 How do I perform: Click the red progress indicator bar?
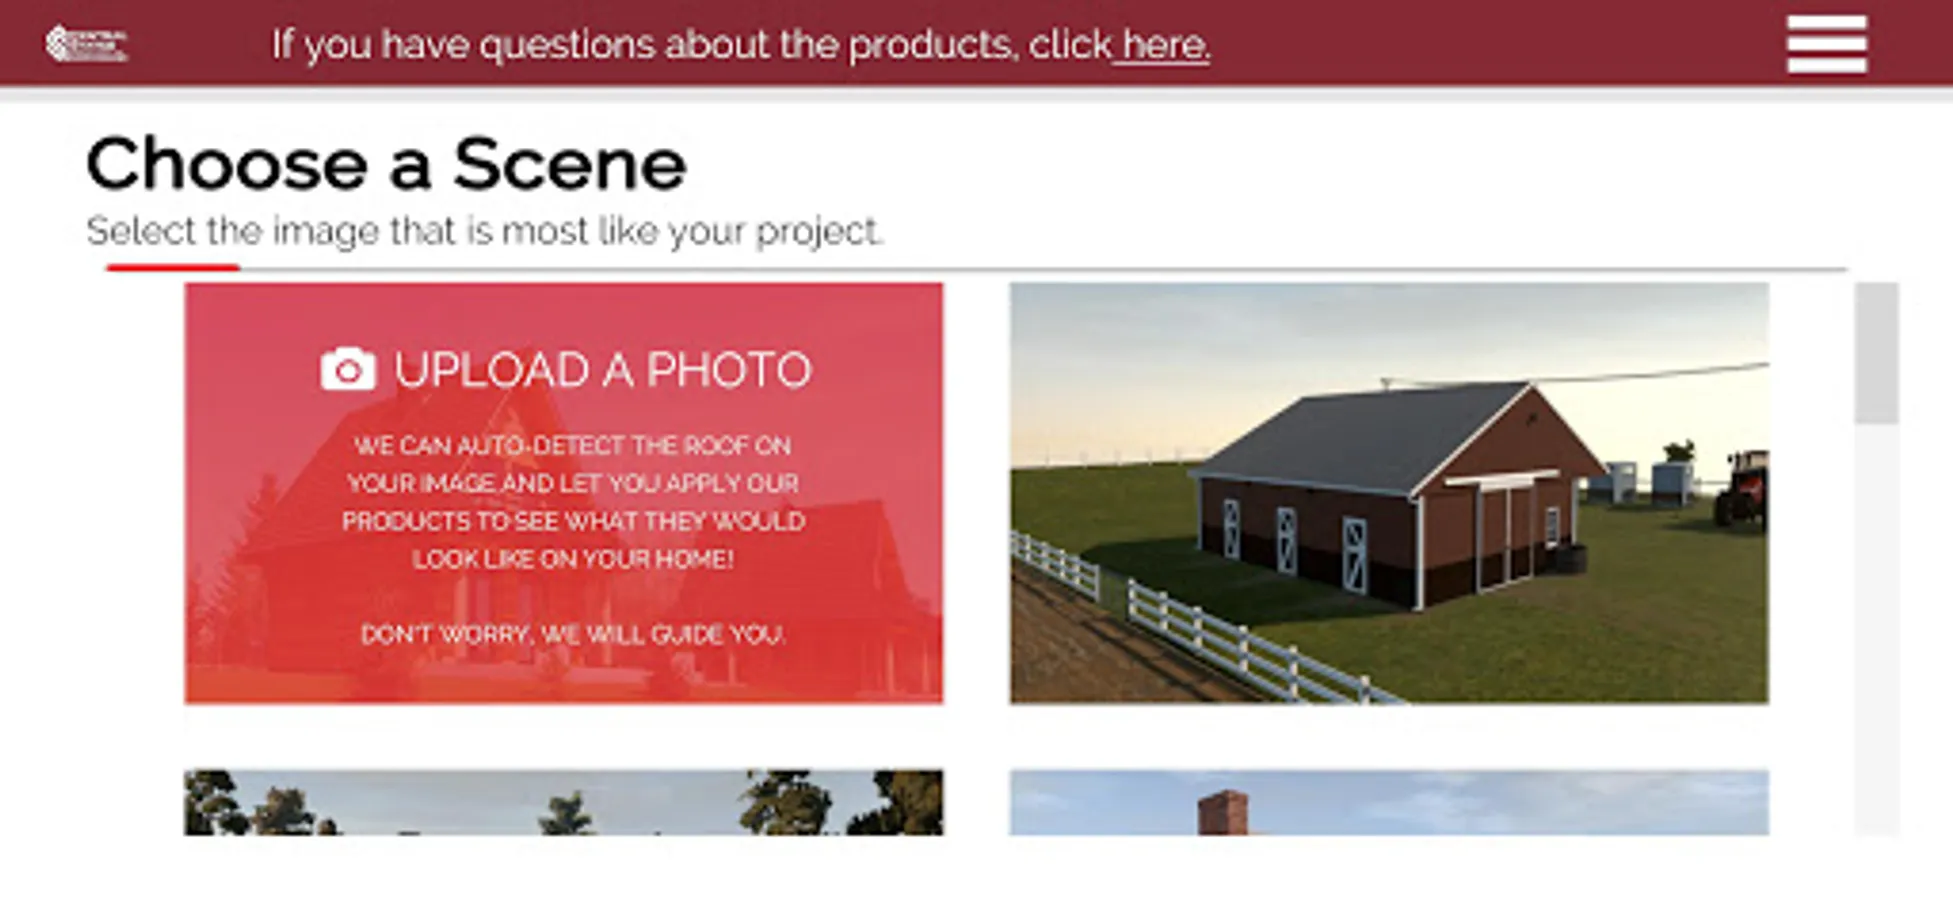click(173, 268)
